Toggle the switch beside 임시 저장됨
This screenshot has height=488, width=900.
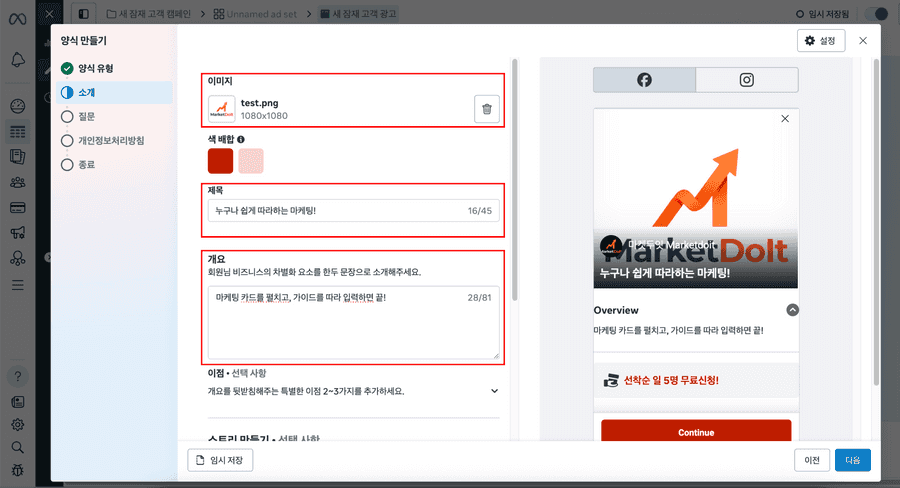[x=875, y=14]
